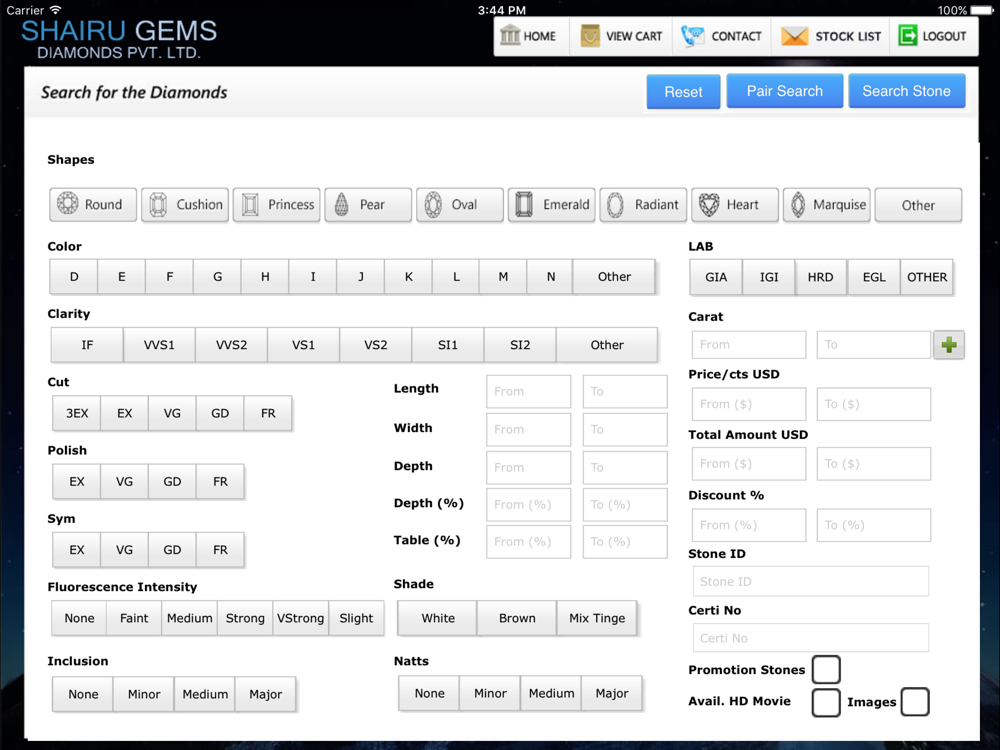The image size is (1000, 750).
Task: Focus the Stone ID input field
Action: point(810,581)
